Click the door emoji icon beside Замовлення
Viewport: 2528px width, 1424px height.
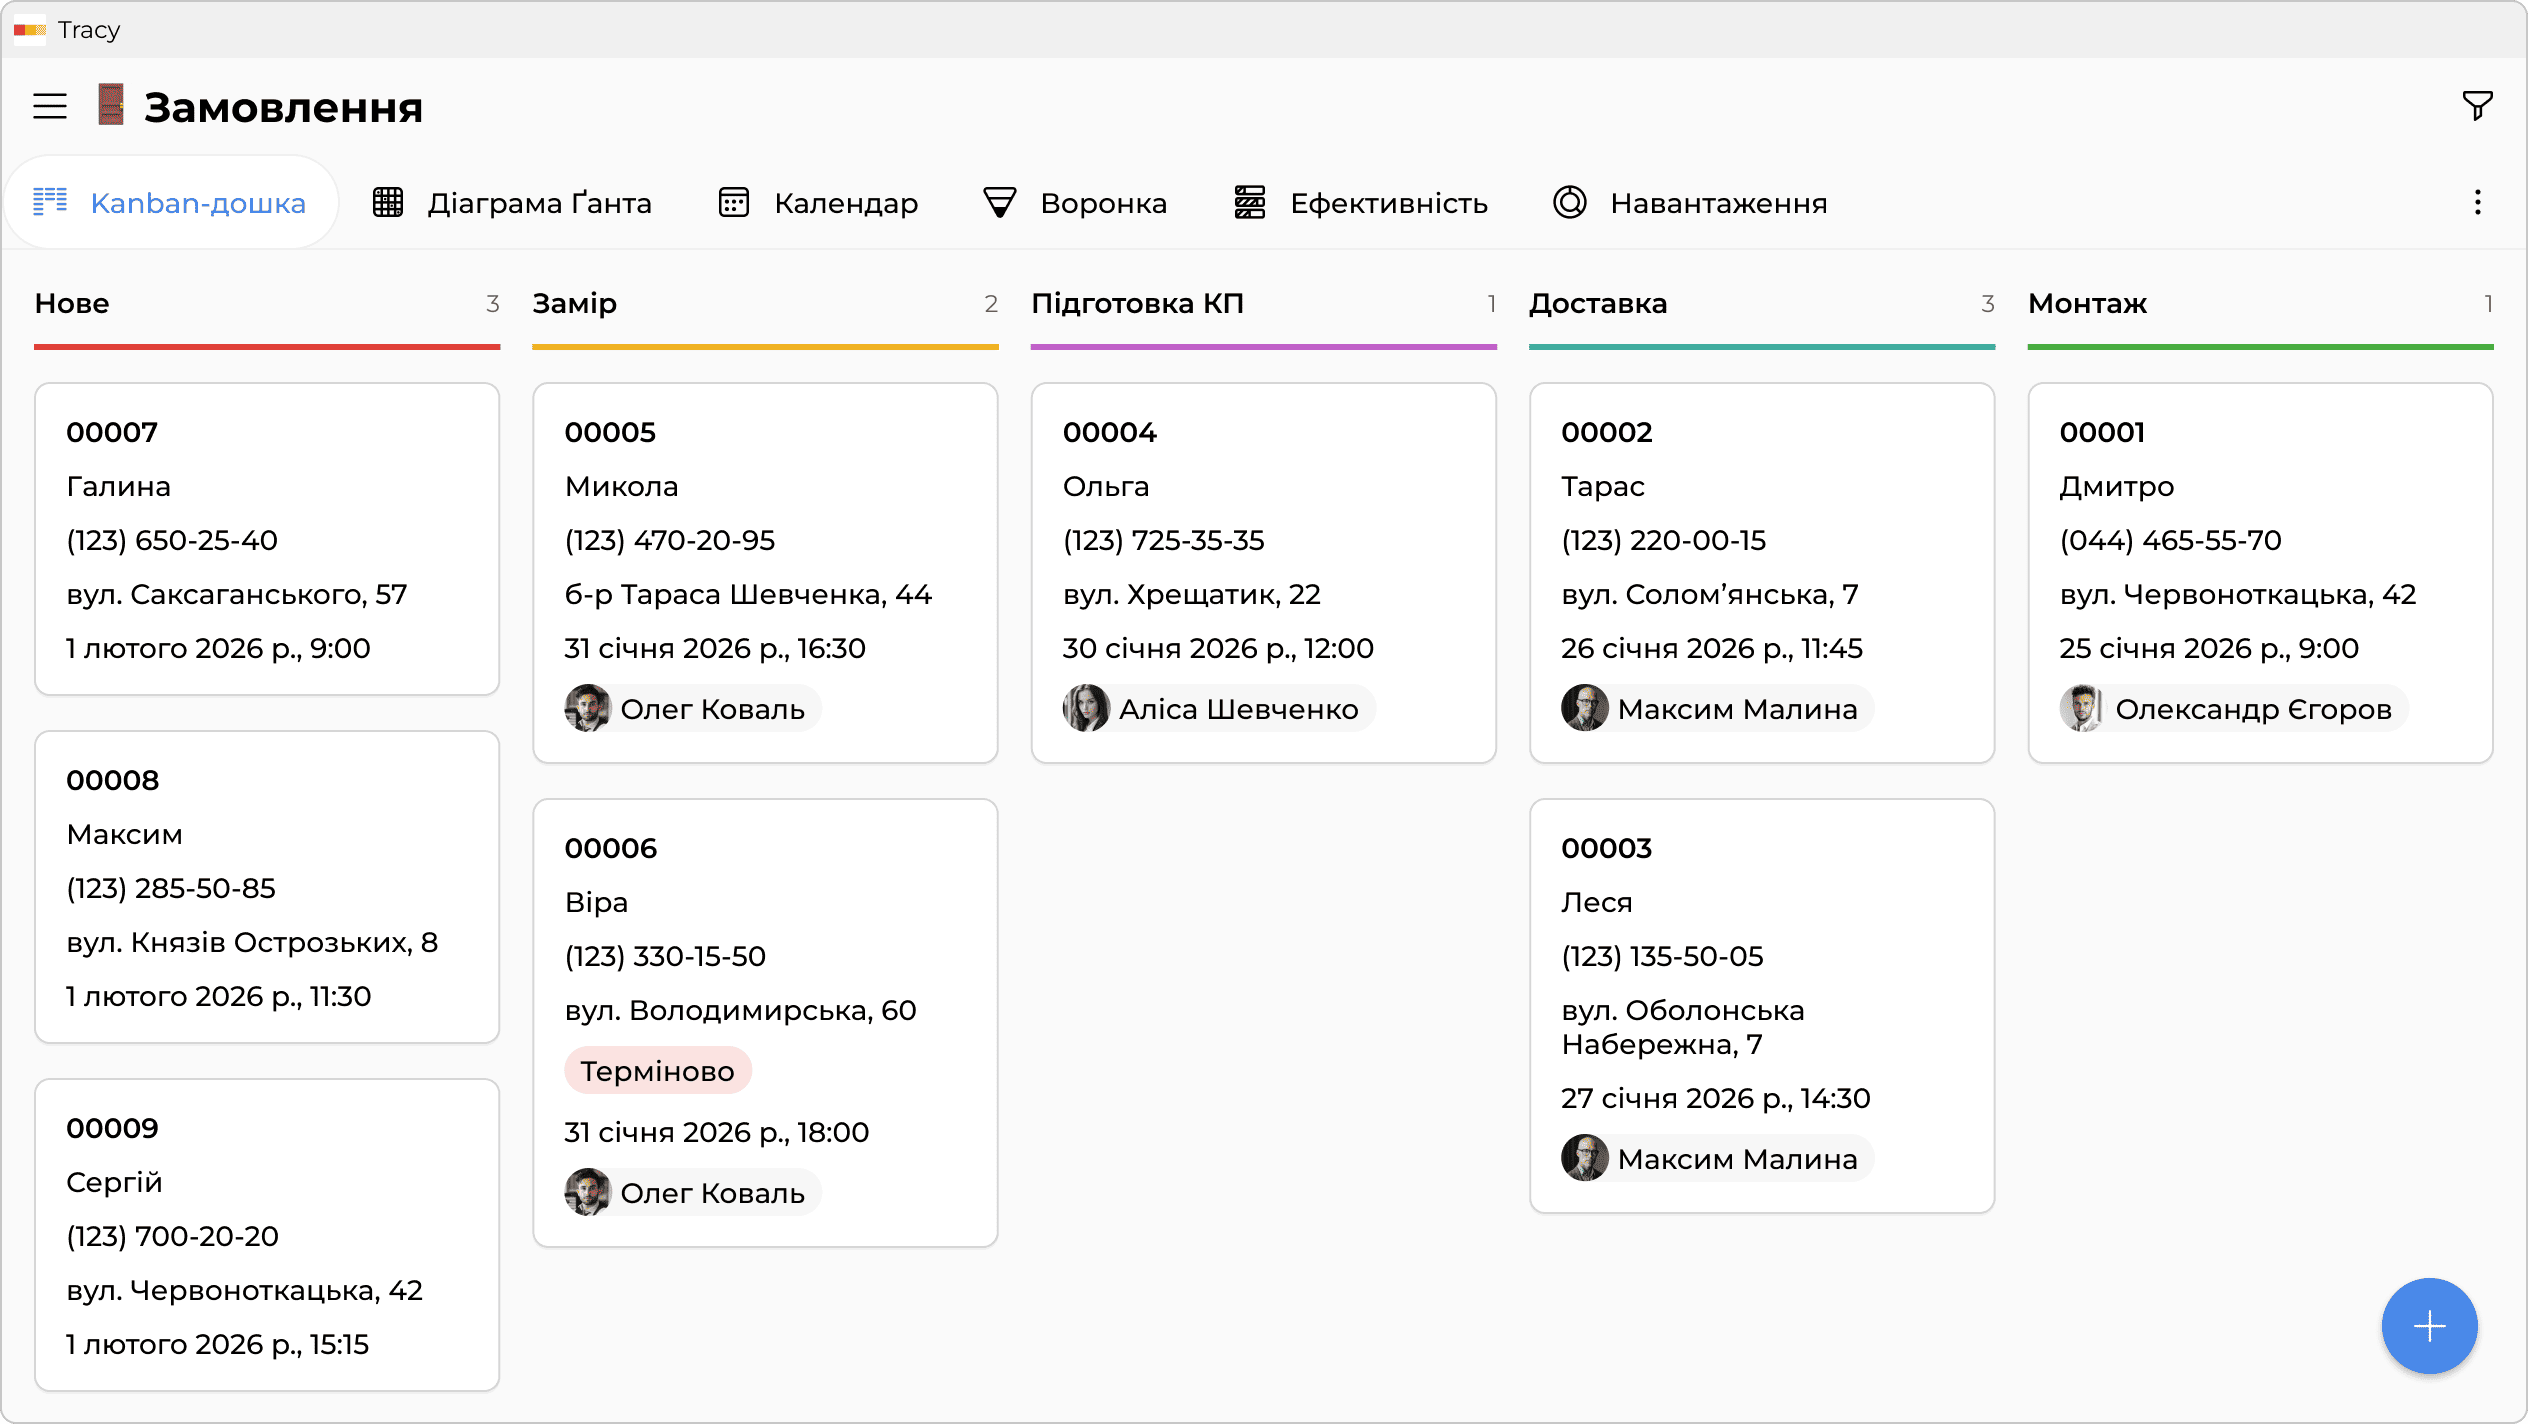point(111,105)
